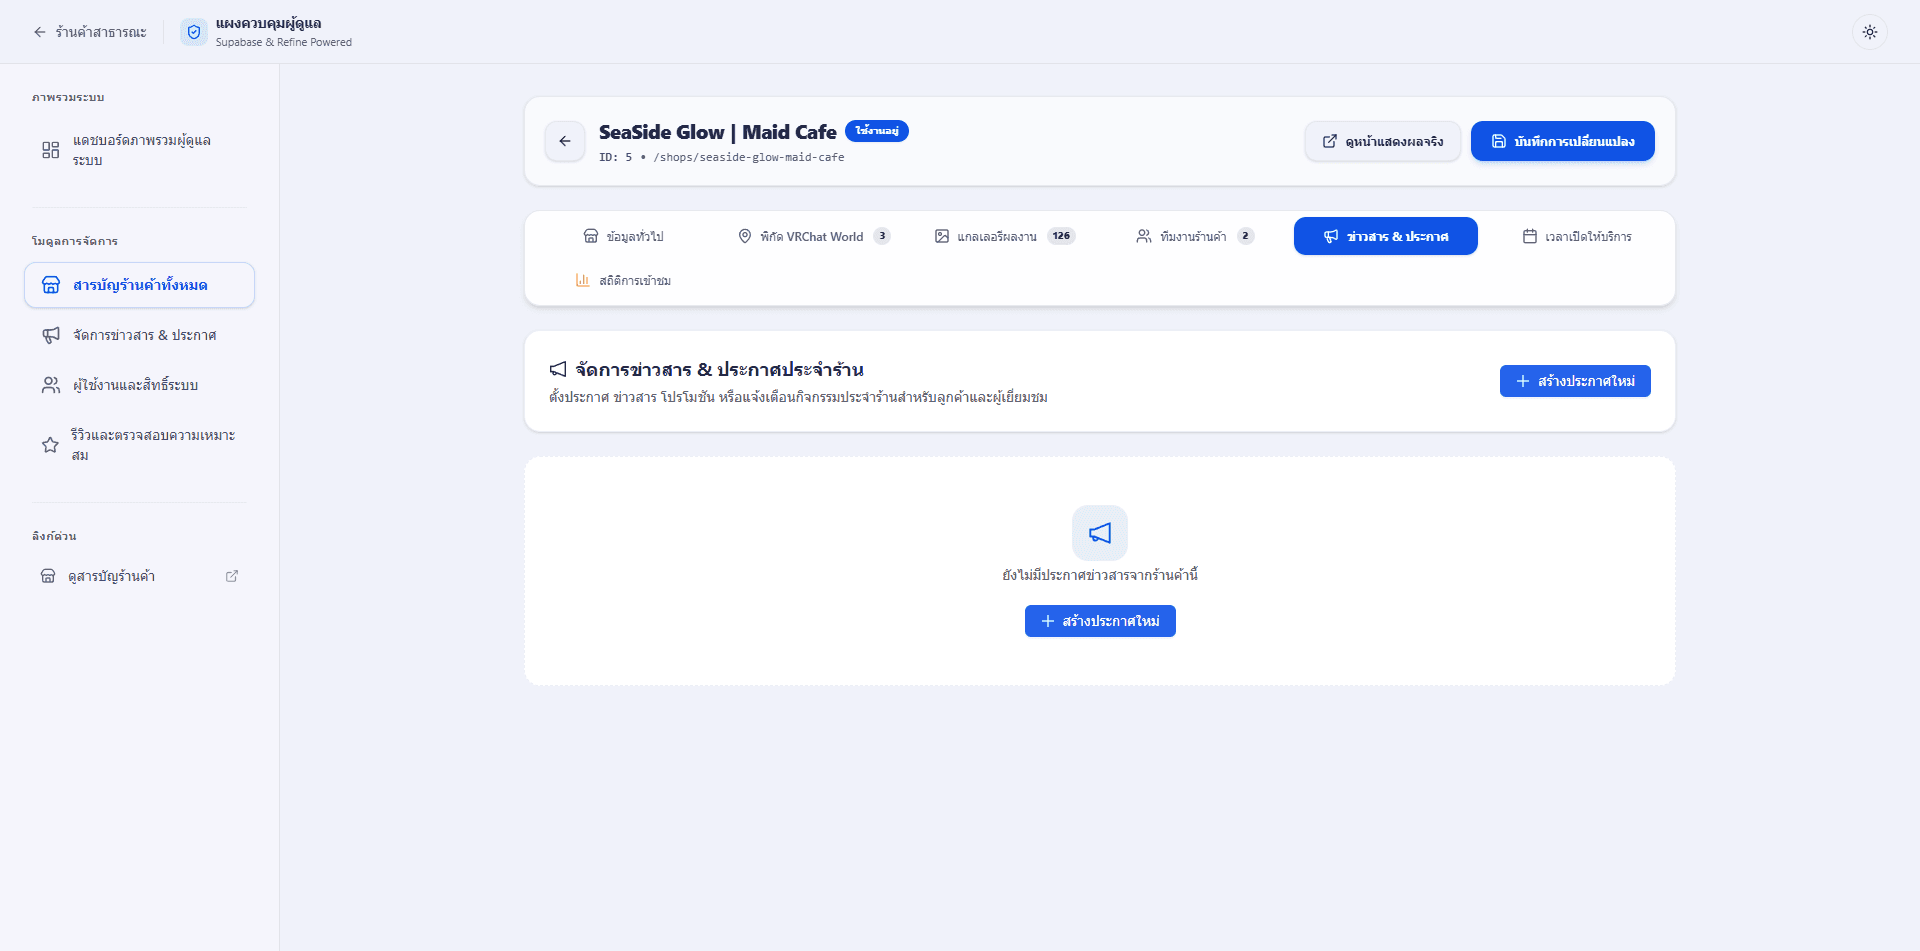Click the megaphone icon for จัดการข่าวสาร & ประกาศ
This screenshot has height=951, width=1920.
click(51, 335)
